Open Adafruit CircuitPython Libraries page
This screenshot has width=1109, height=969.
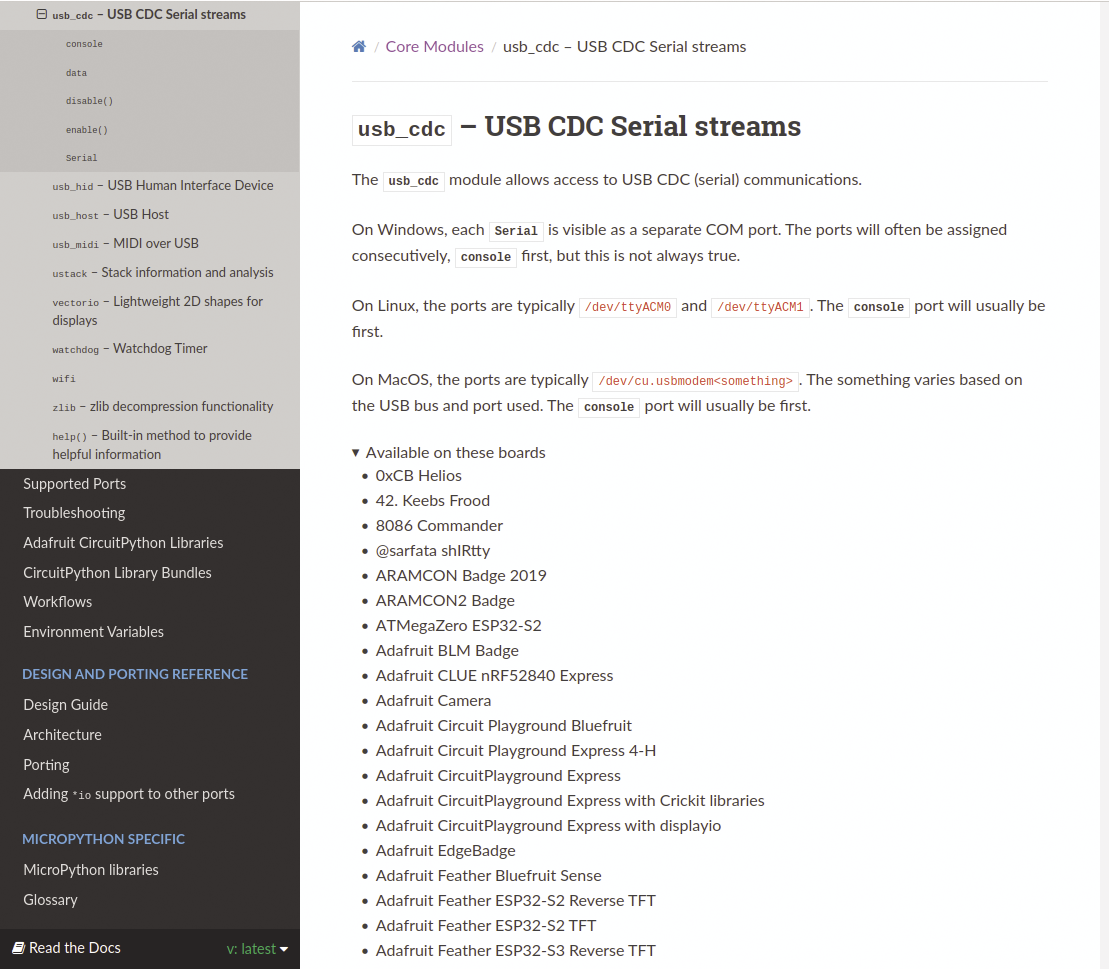coord(123,542)
